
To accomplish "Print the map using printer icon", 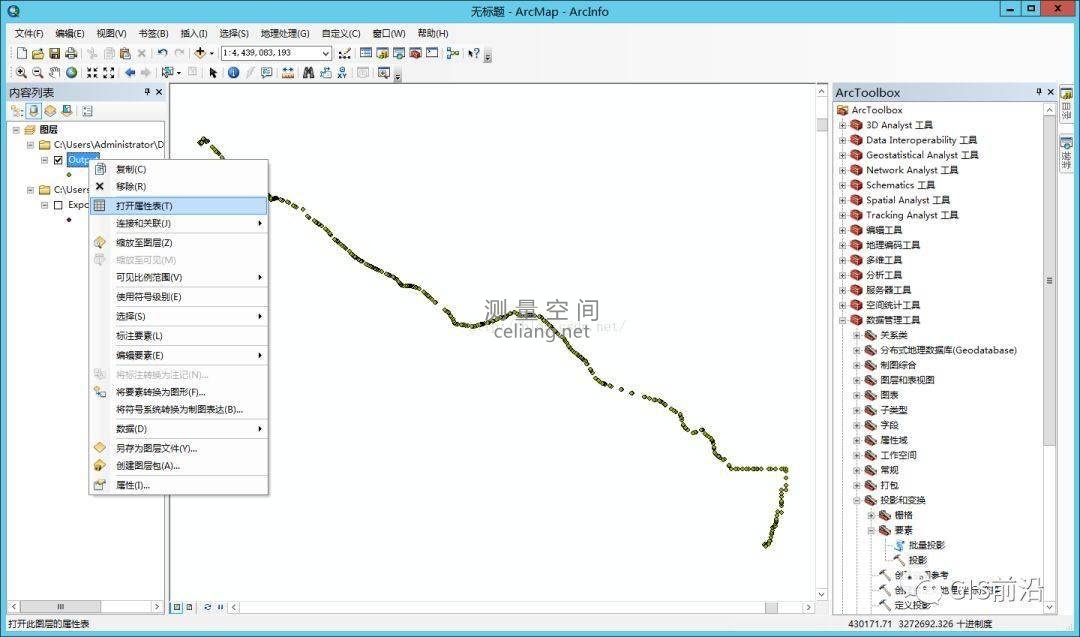I will pos(70,53).
